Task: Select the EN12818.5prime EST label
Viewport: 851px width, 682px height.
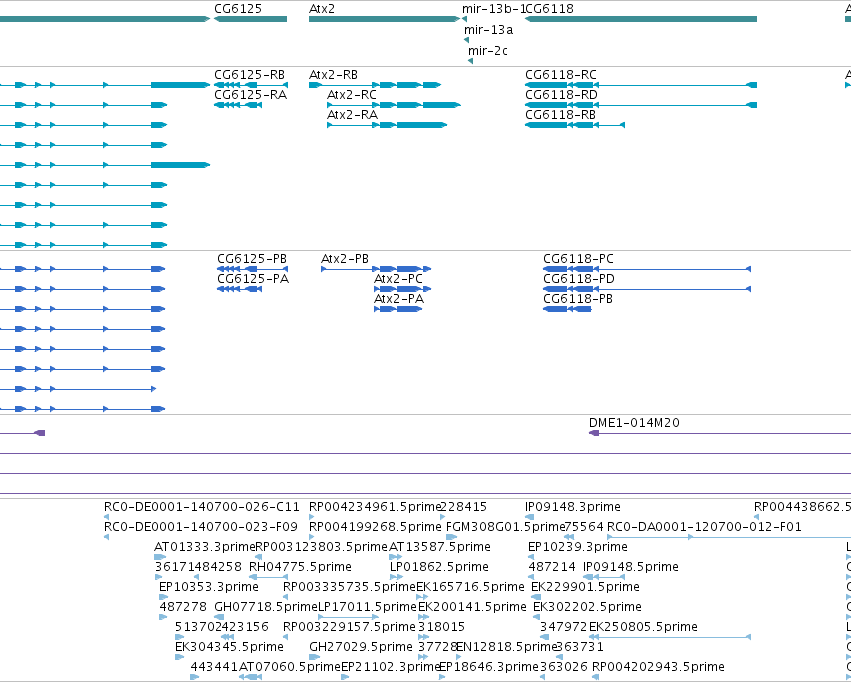Action: coord(507,647)
